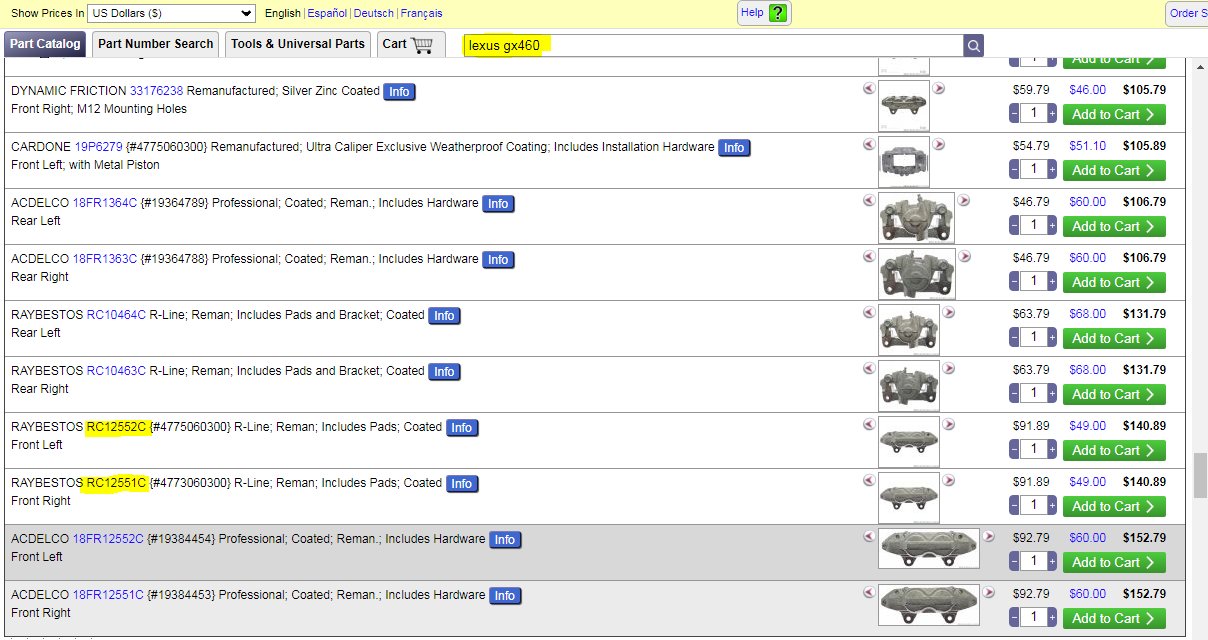Switch language to Français
Viewport: 1208px width, 640px height.
pyautogui.click(x=421, y=13)
